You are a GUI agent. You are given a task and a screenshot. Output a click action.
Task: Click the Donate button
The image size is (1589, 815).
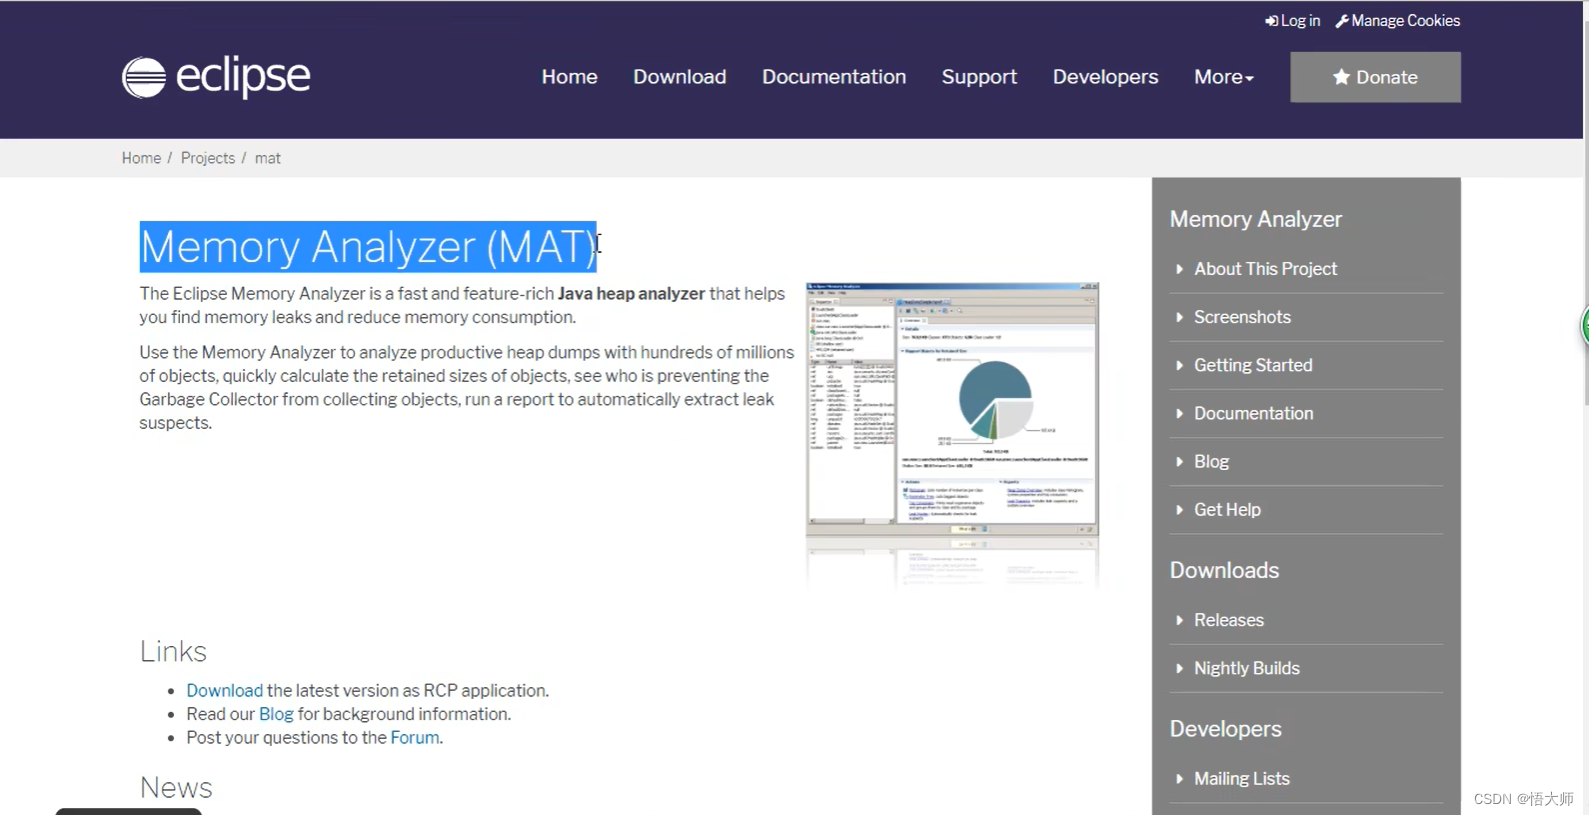coord(1375,77)
